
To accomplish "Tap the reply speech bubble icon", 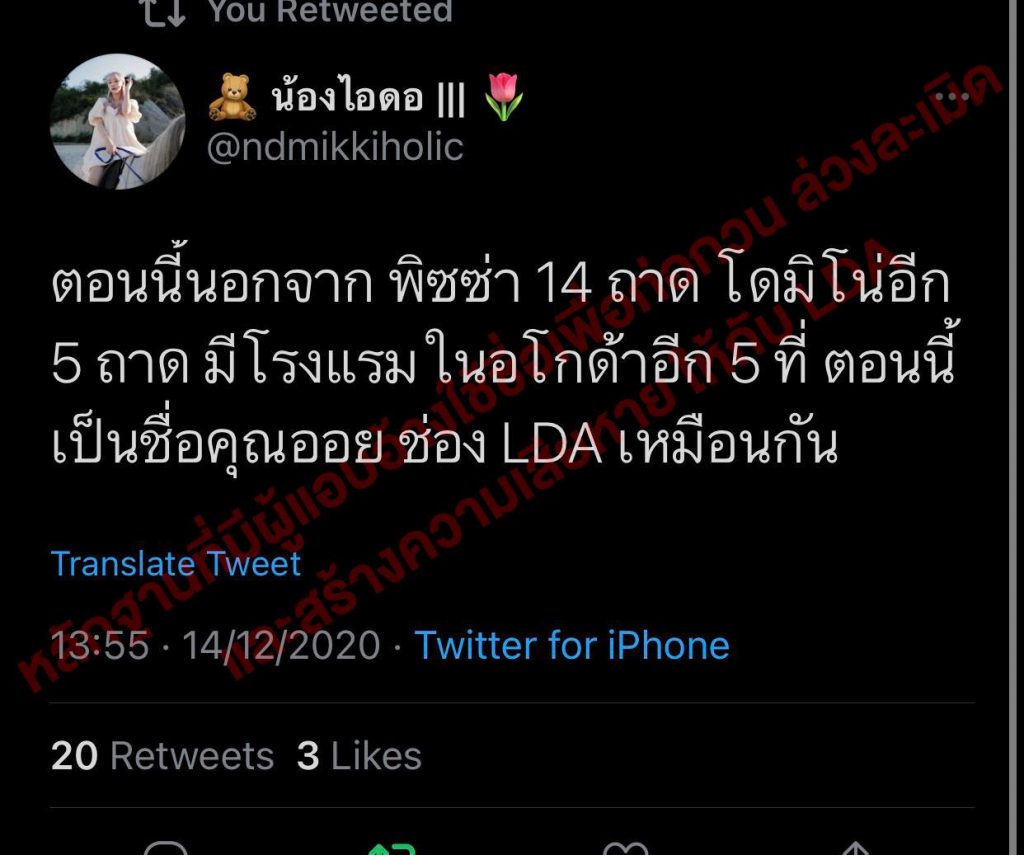I will pos(165,848).
